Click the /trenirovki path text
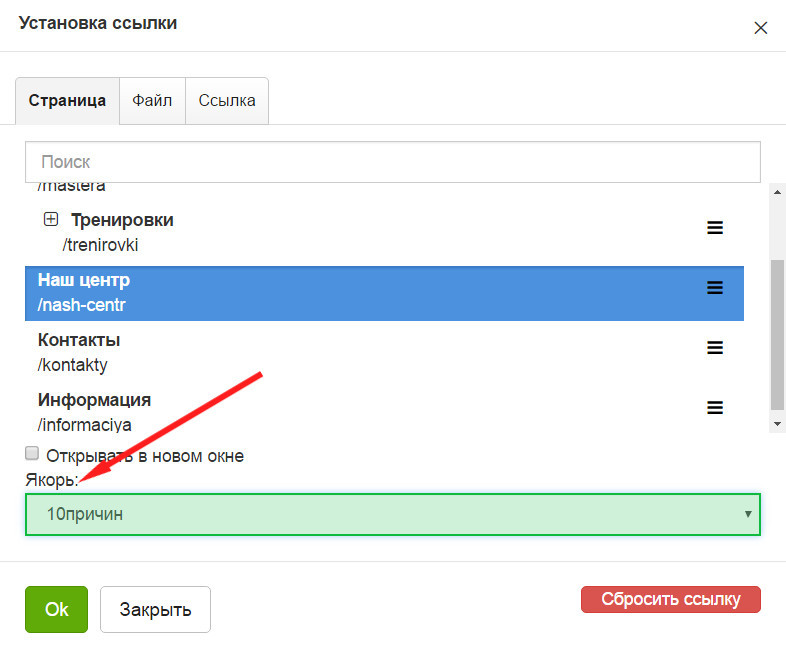Screen dimensions: 786x654 coord(100,245)
